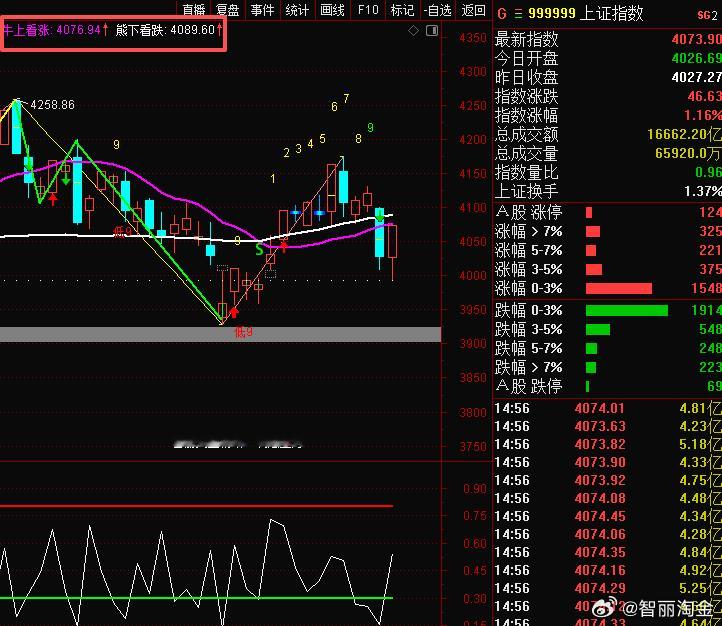
Task: Click the yellow sequence number 7 marker
Action: click(346, 99)
